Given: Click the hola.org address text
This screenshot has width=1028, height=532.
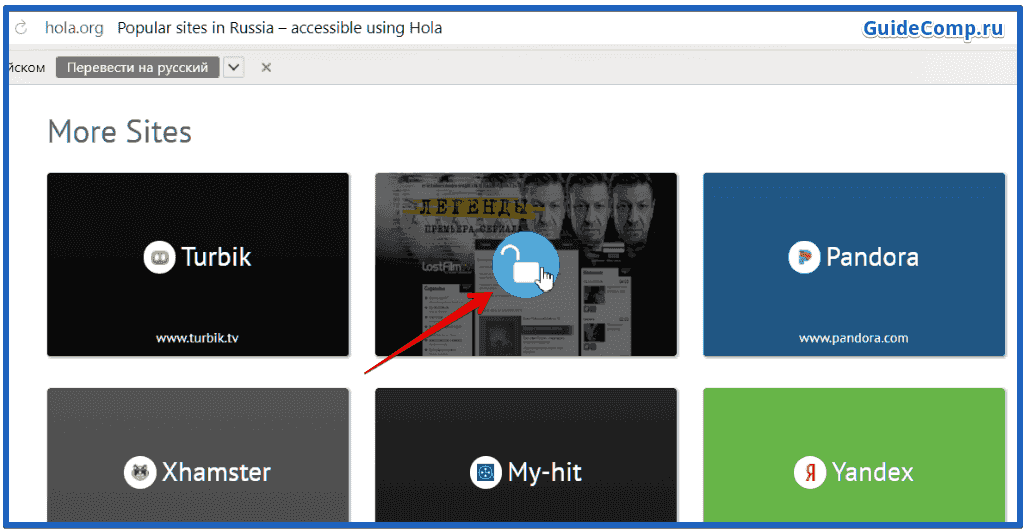Looking at the screenshot, I should tap(73, 28).
